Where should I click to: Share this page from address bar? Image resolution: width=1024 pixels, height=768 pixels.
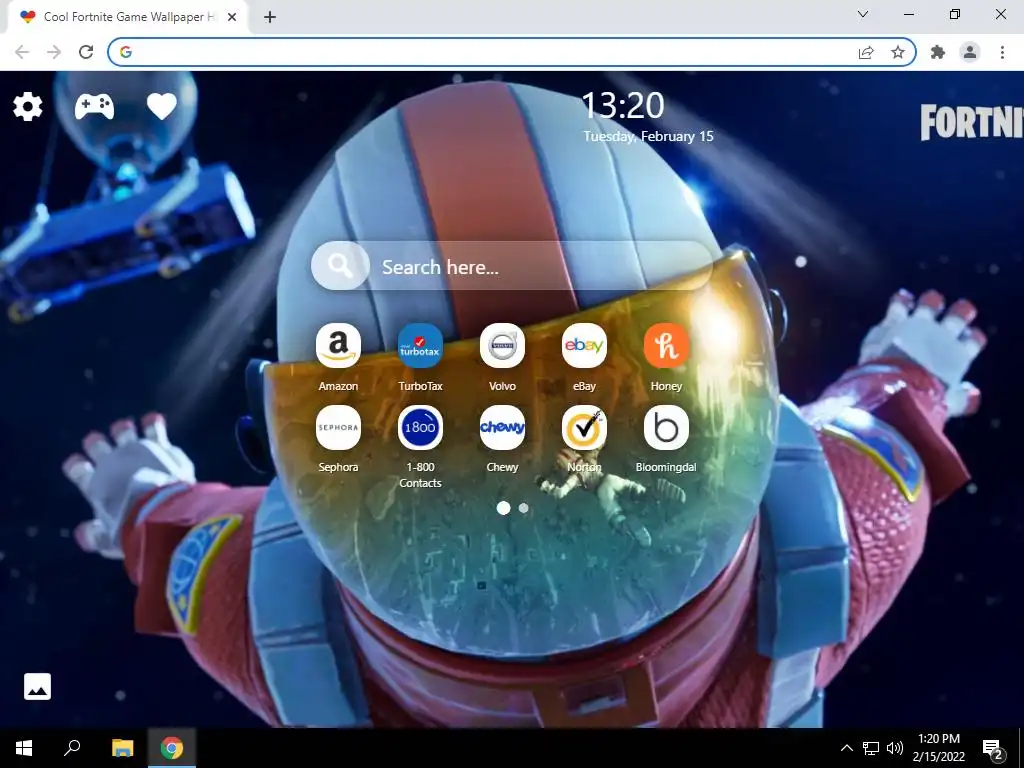(866, 52)
